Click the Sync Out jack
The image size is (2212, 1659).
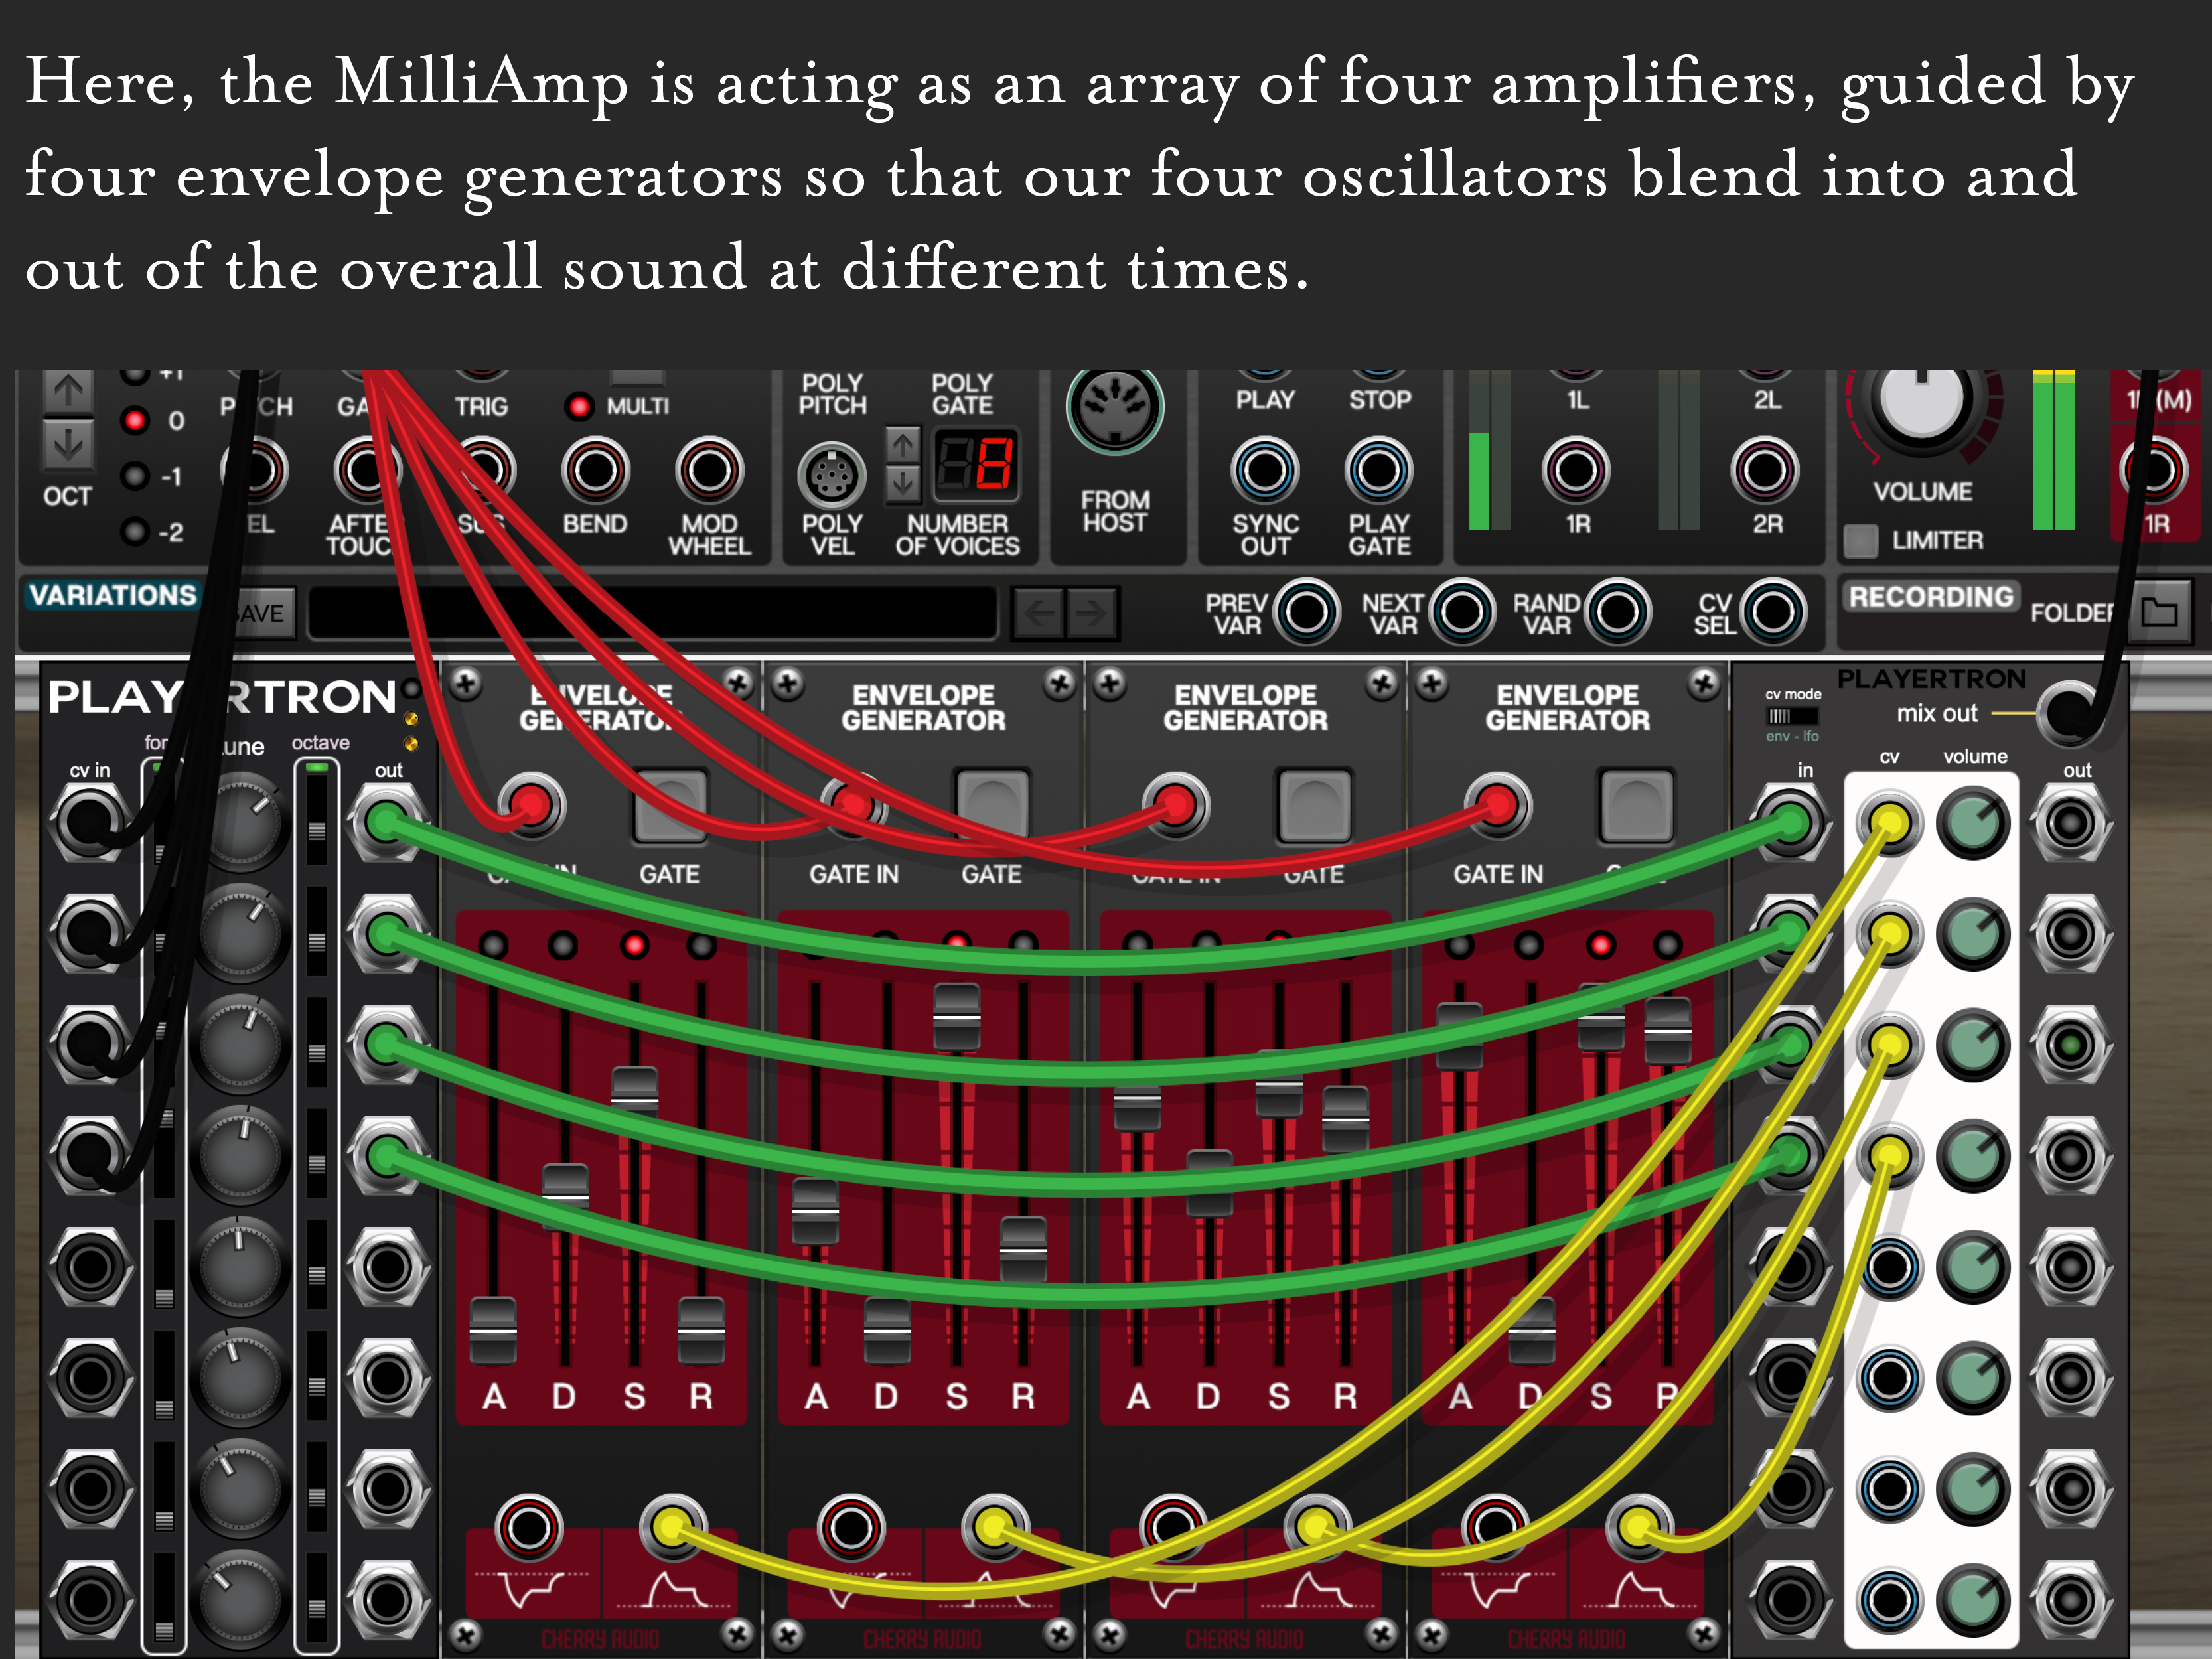(1265, 470)
